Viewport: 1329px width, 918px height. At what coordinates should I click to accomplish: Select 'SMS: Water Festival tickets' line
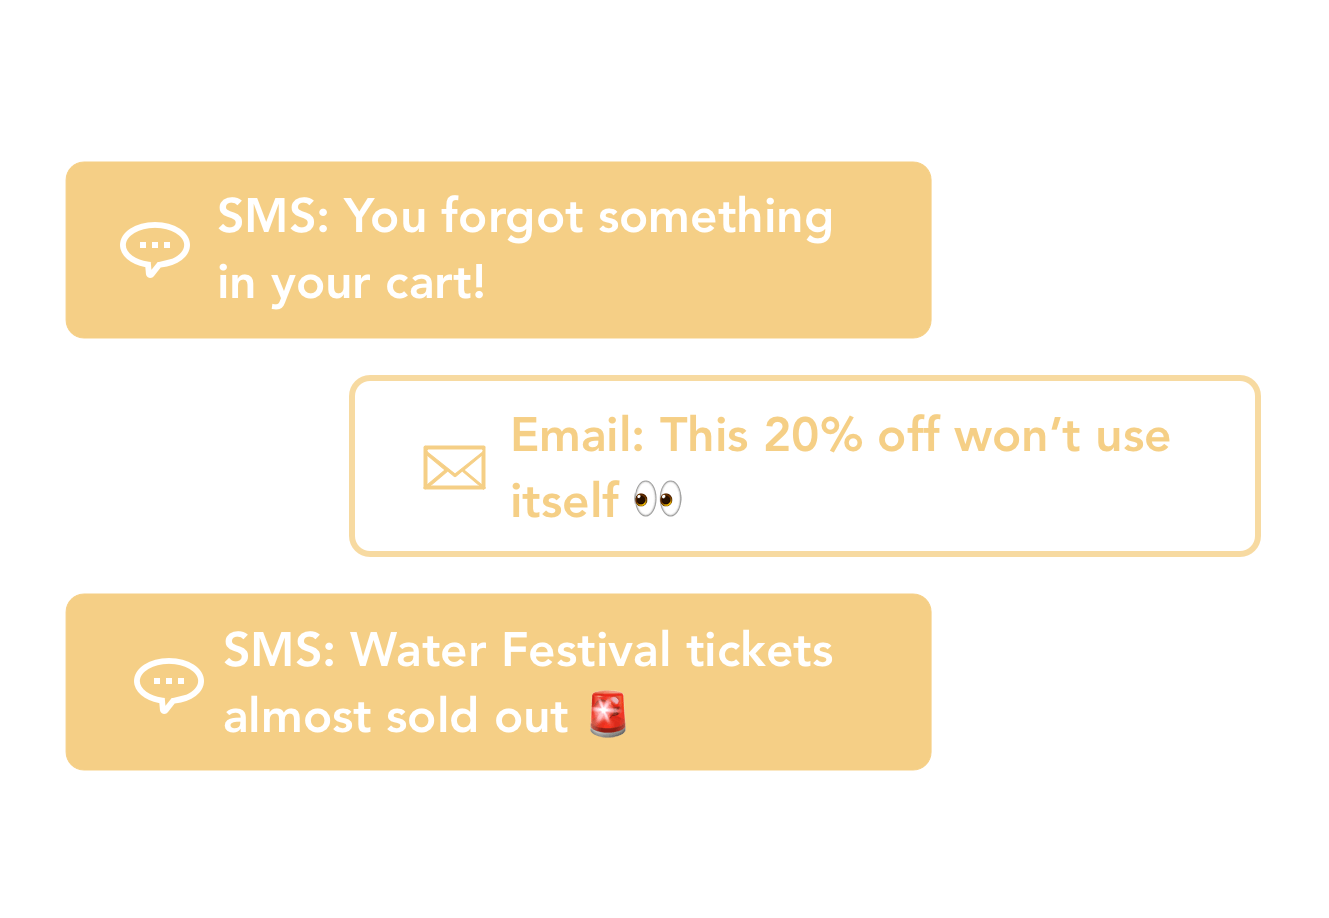[528, 650]
